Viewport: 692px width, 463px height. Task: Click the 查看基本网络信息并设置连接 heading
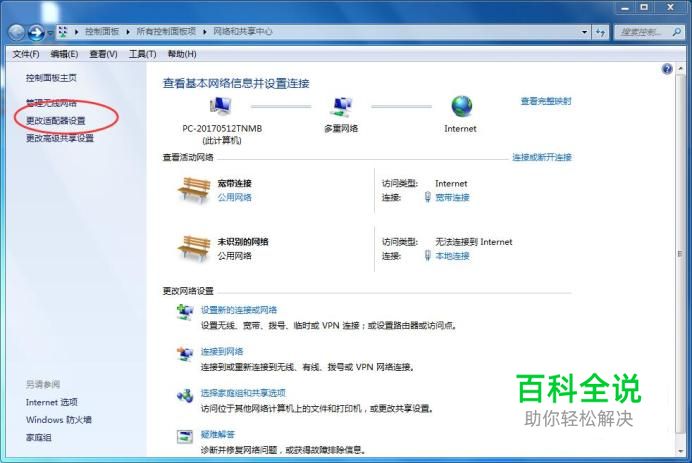[x=236, y=83]
